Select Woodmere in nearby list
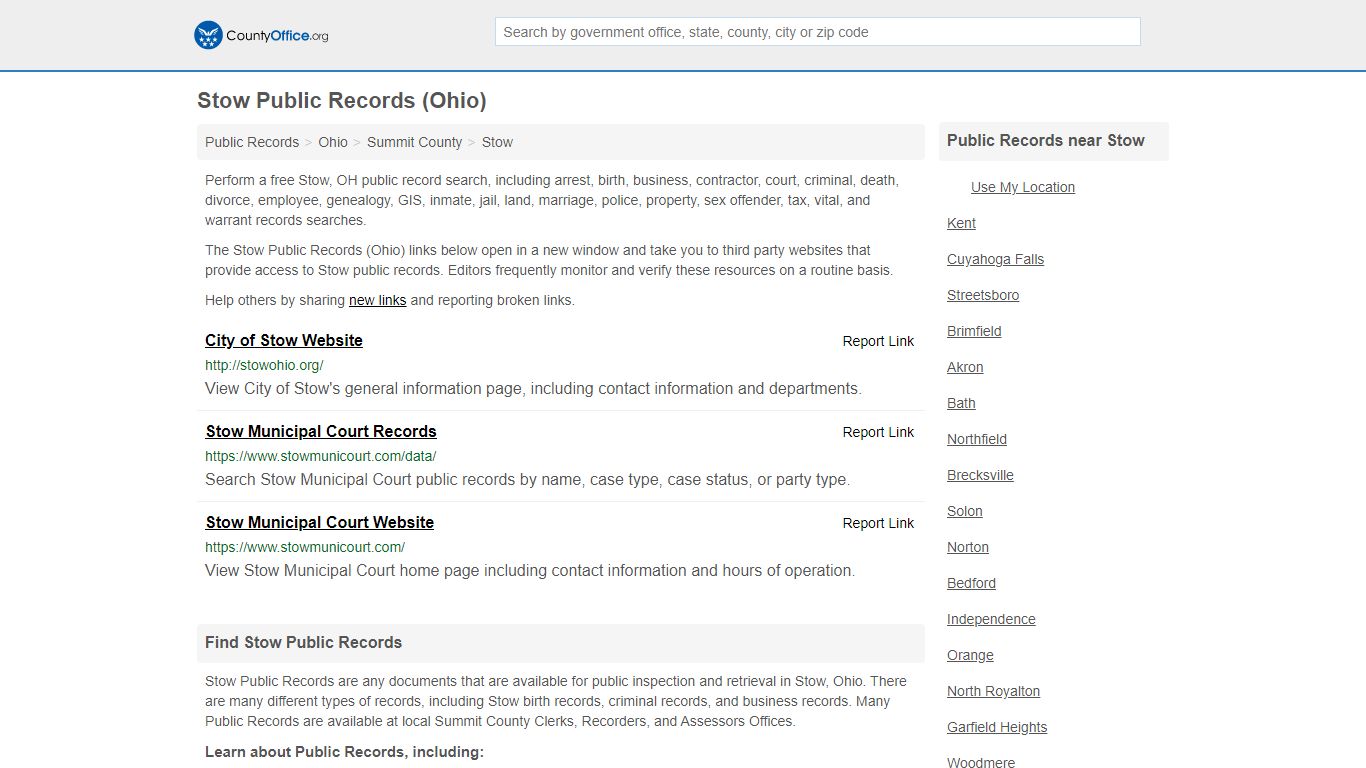The height and width of the screenshot is (768, 1366). point(981,762)
